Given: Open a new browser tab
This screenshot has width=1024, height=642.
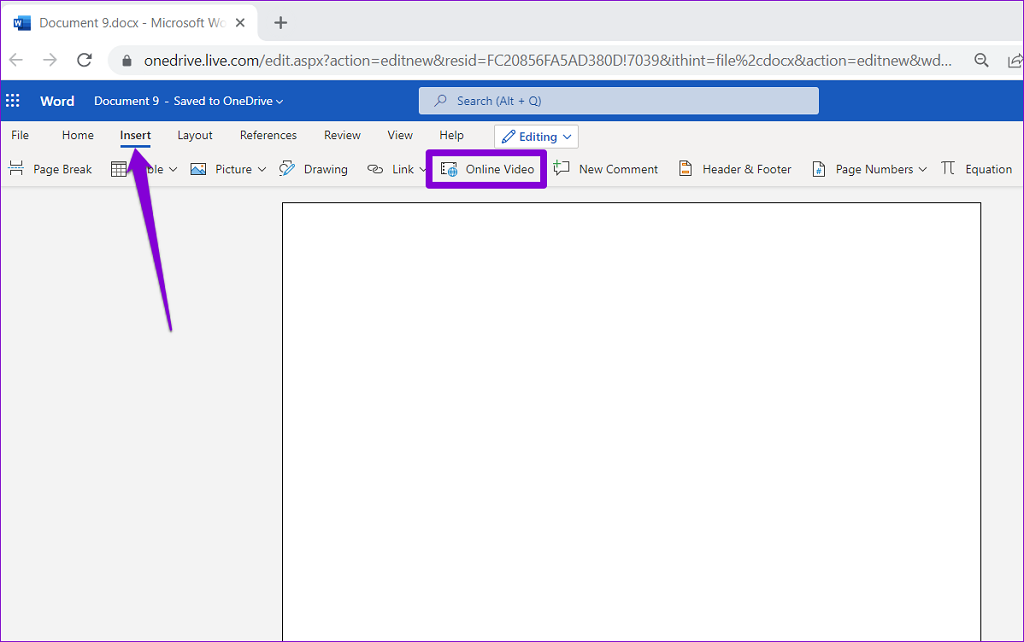Looking at the screenshot, I should coord(281,22).
